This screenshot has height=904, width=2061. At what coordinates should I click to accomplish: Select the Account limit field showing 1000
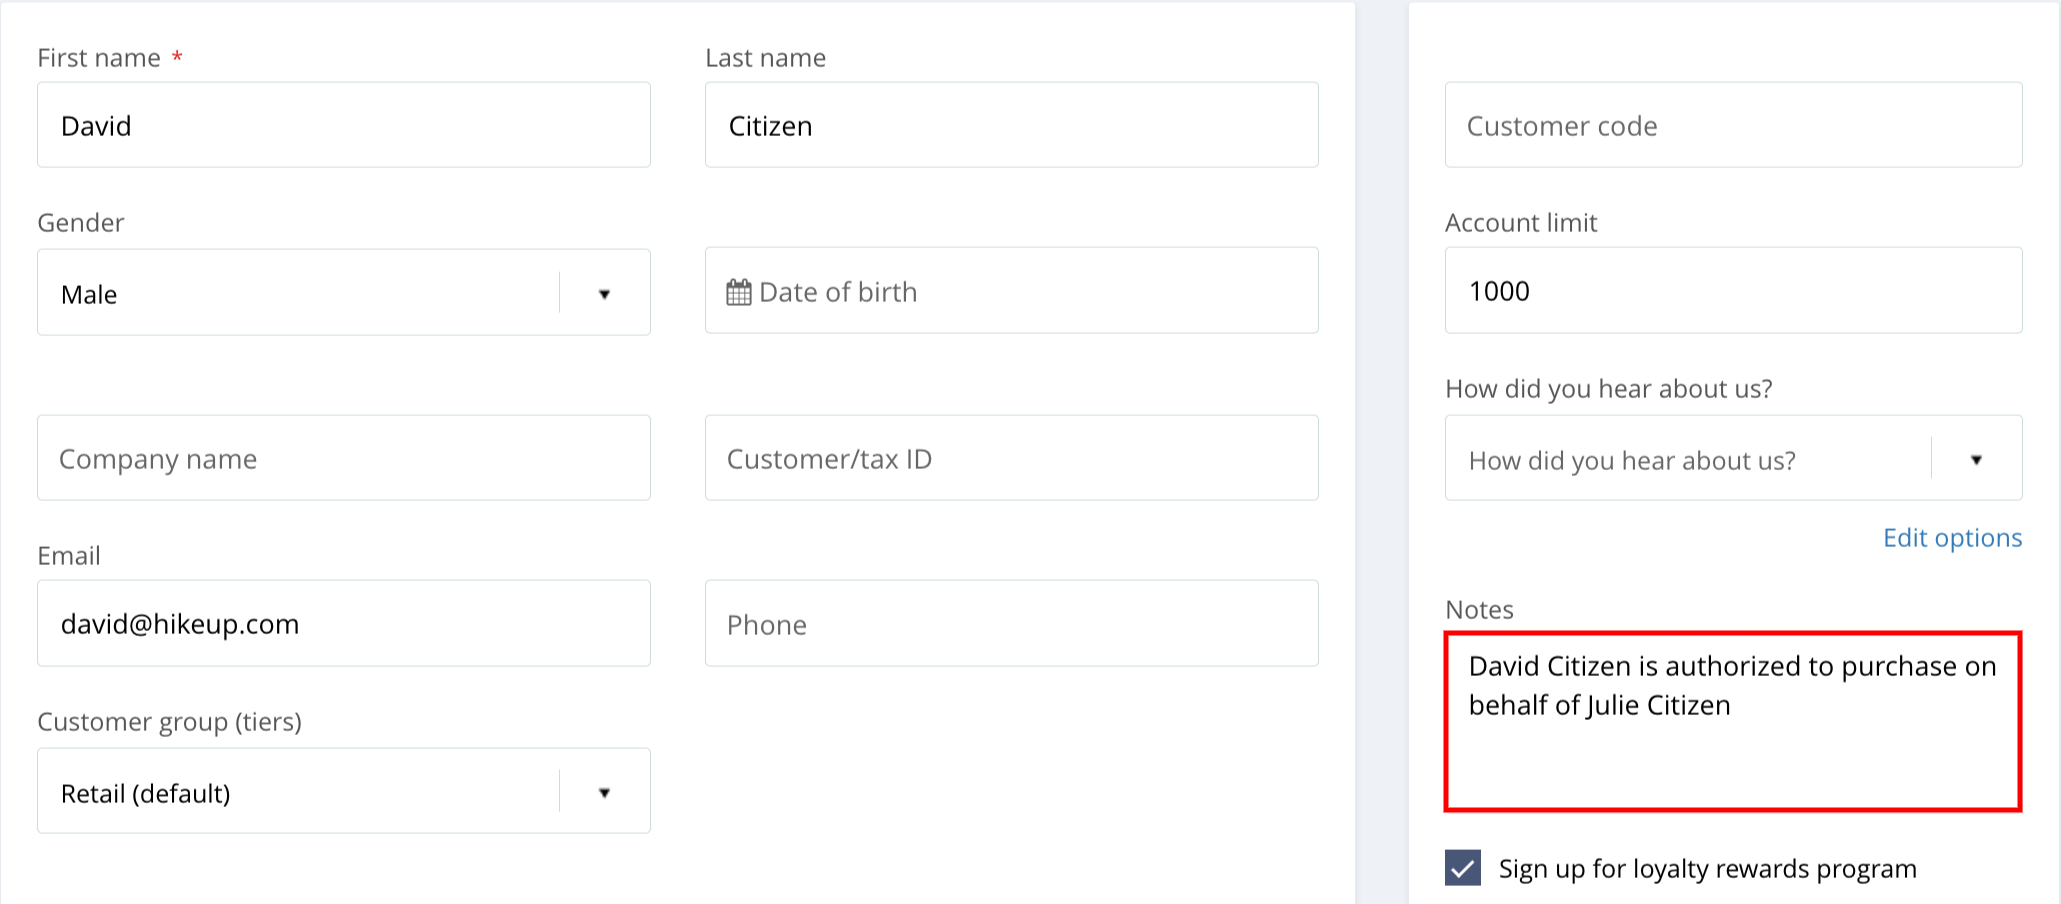tap(1733, 291)
